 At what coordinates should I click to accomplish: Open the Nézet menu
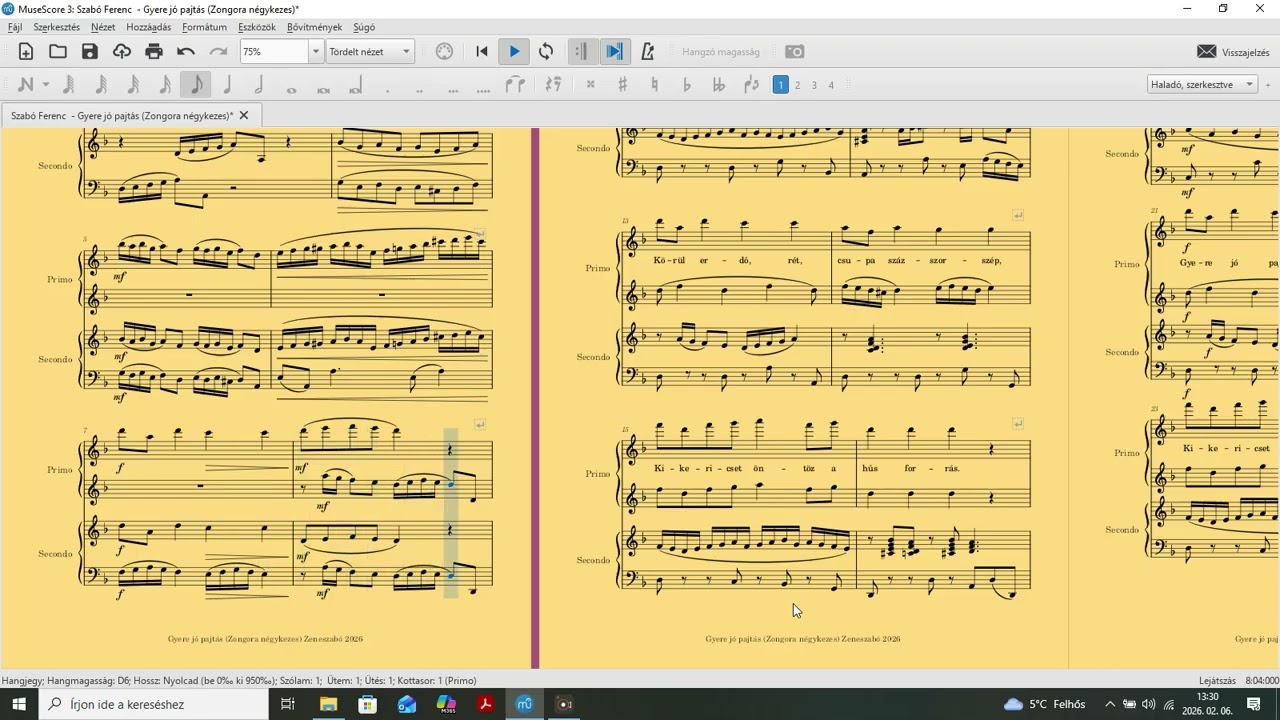103,27
